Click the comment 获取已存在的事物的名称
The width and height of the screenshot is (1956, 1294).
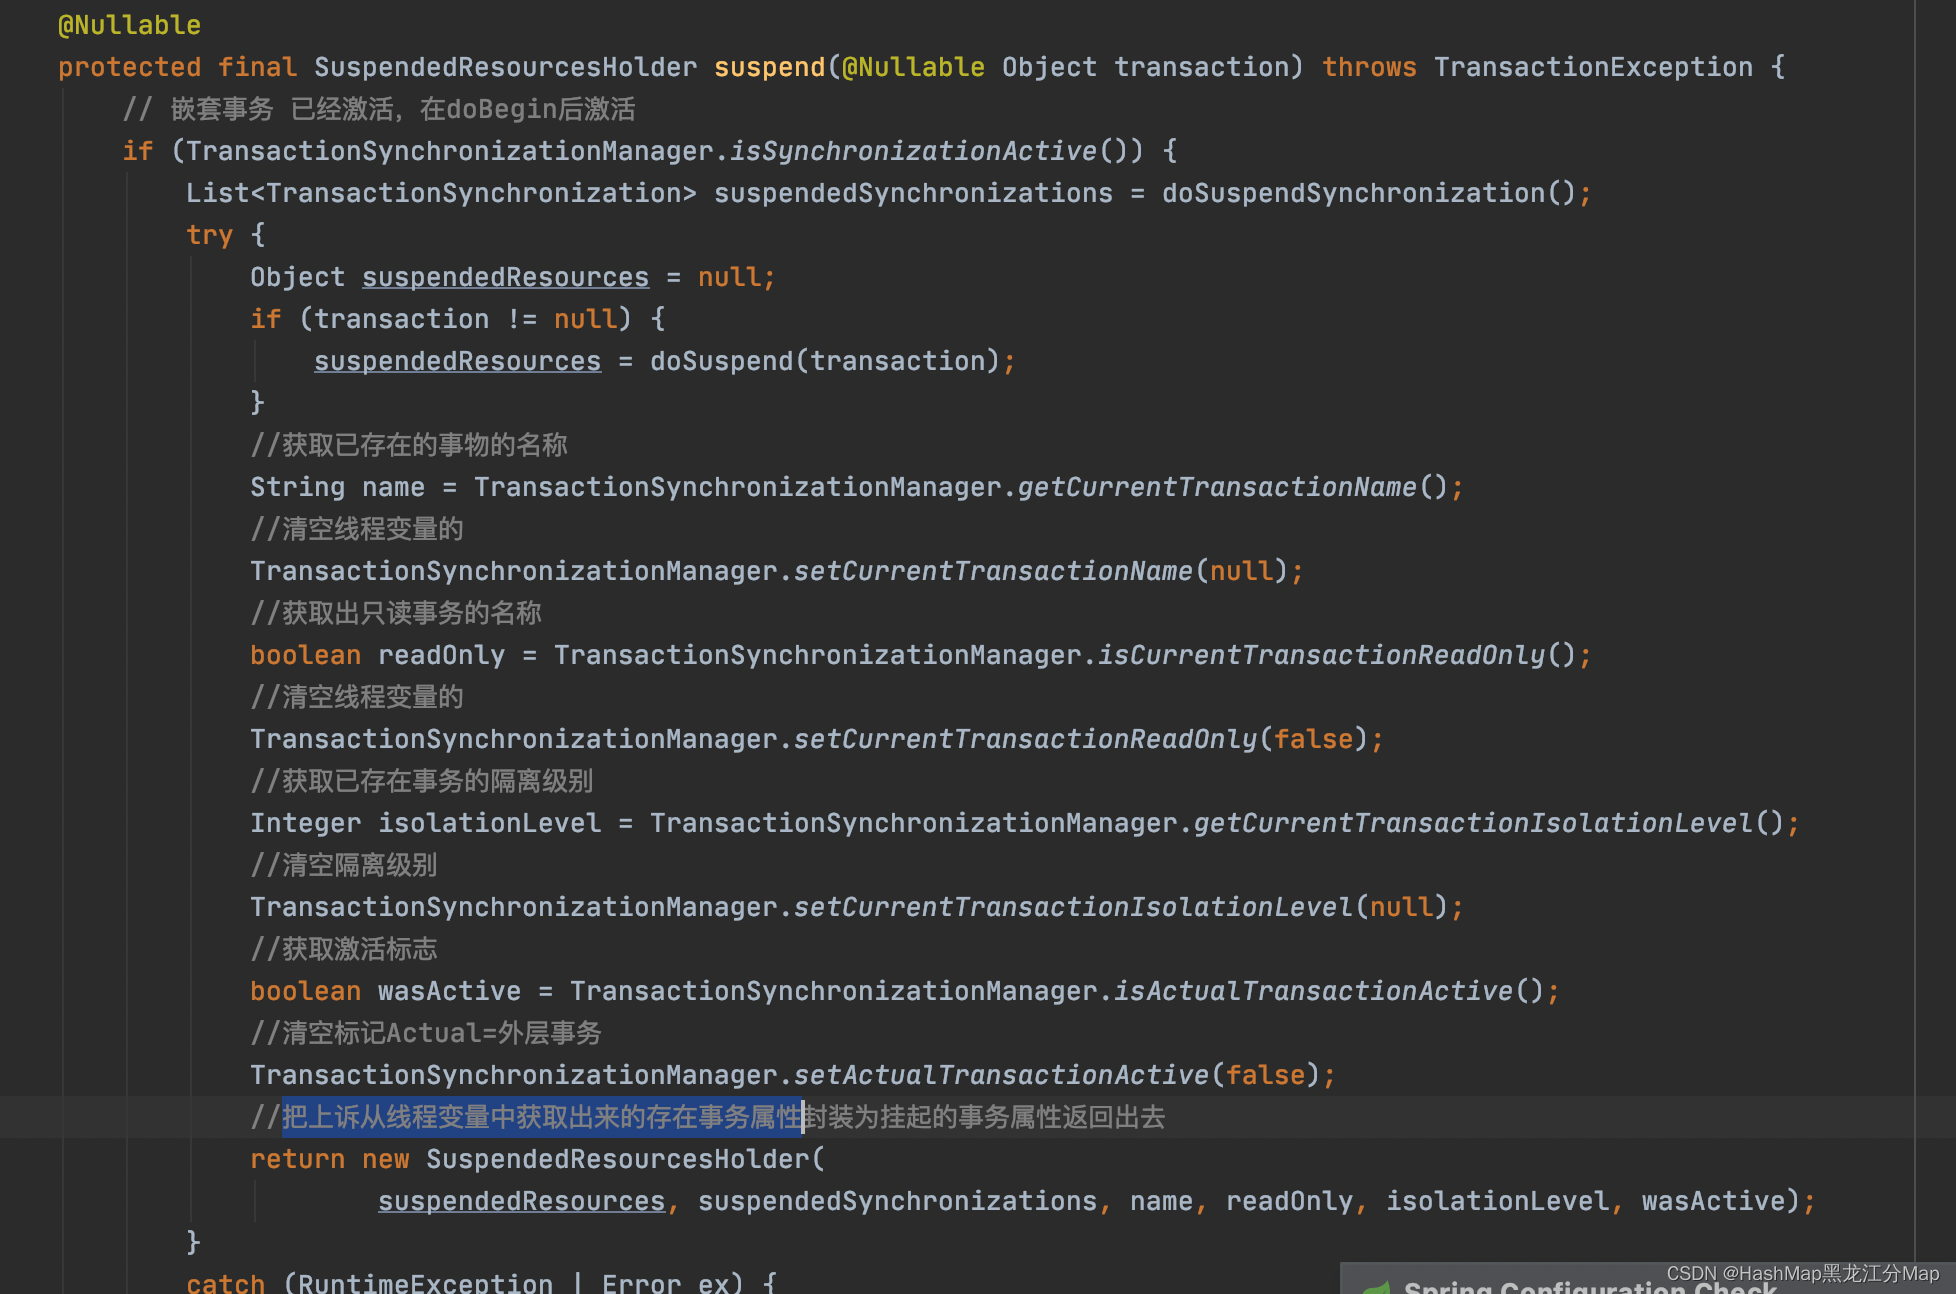(409, 445)
